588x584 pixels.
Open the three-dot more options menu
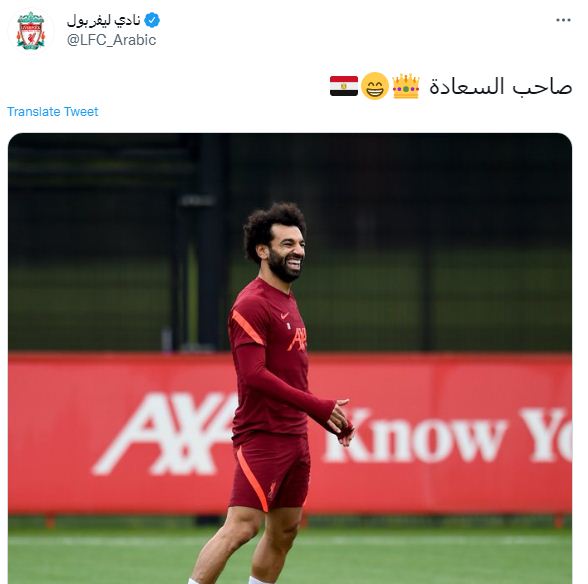click(563, 20)
